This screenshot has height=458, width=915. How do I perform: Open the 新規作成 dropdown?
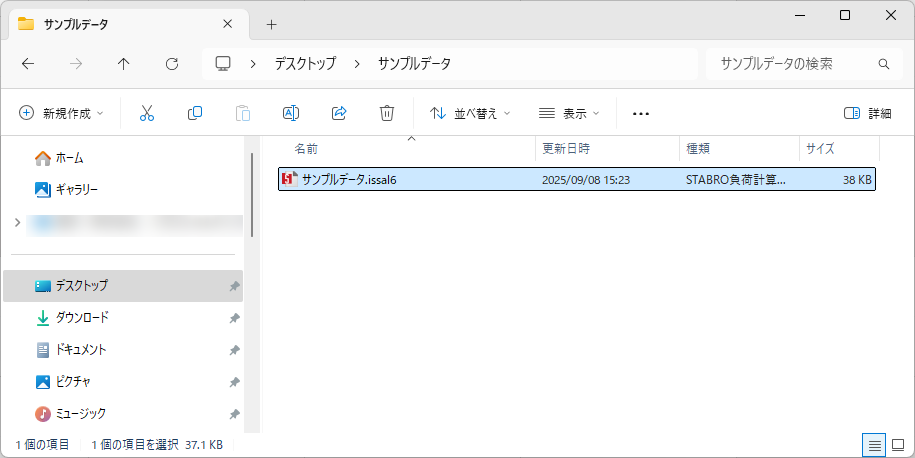pos(61,113)
